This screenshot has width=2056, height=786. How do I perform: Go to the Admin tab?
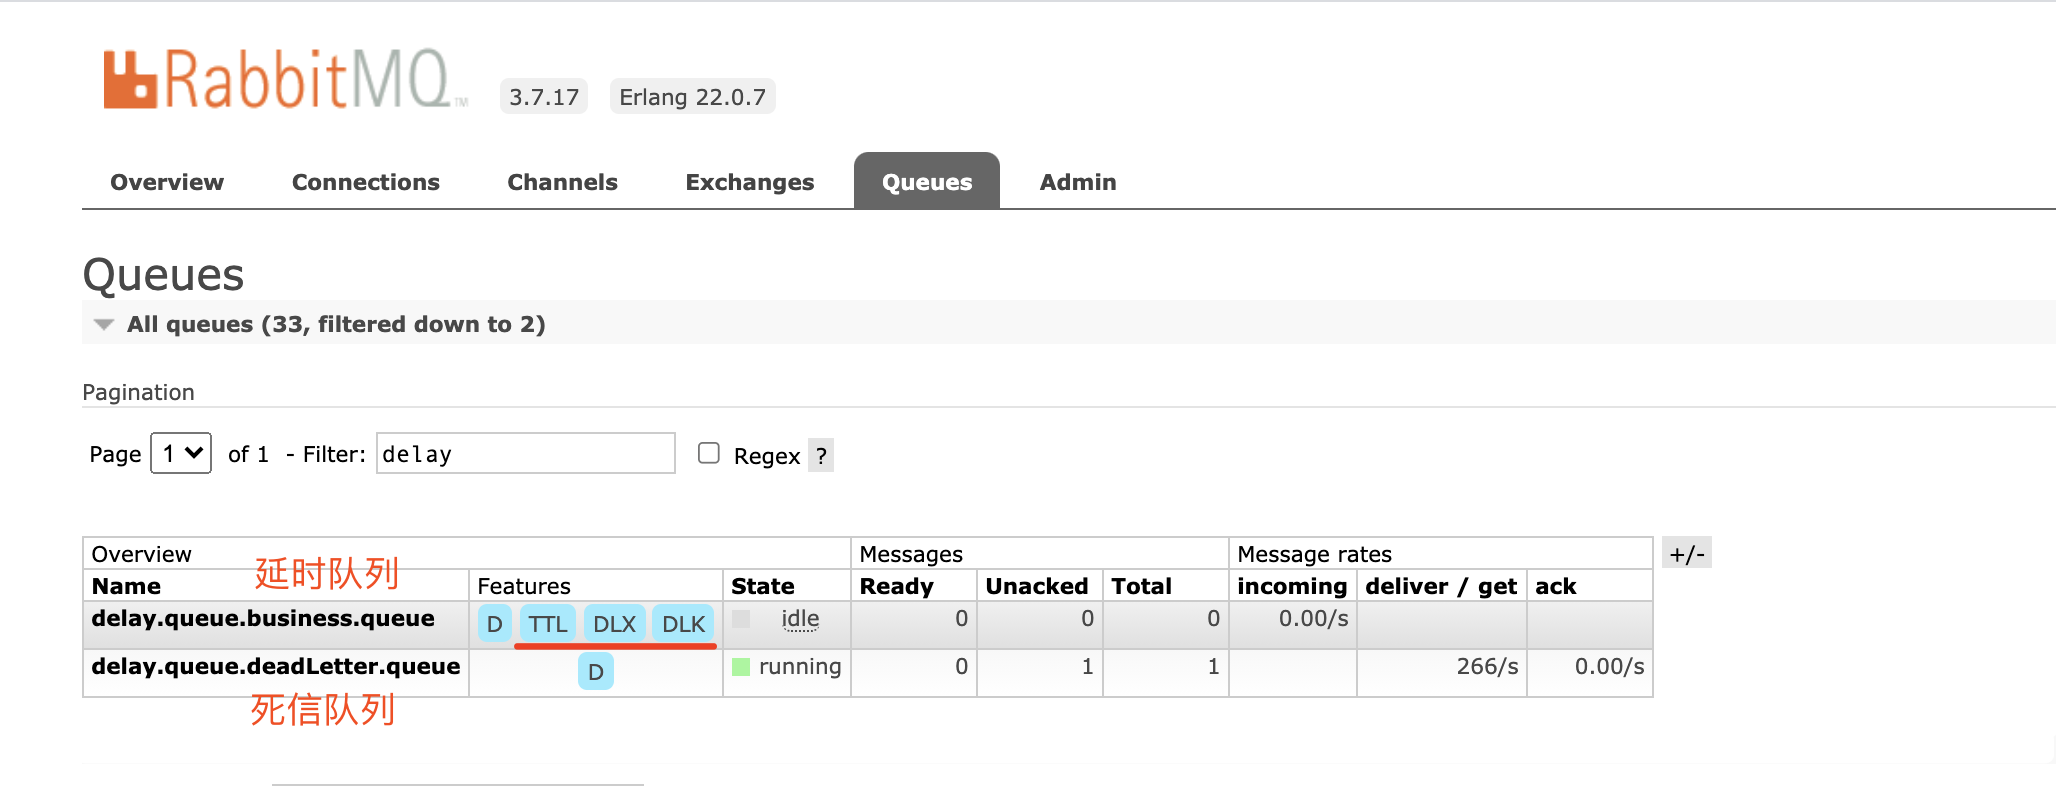coord(1077,182)
